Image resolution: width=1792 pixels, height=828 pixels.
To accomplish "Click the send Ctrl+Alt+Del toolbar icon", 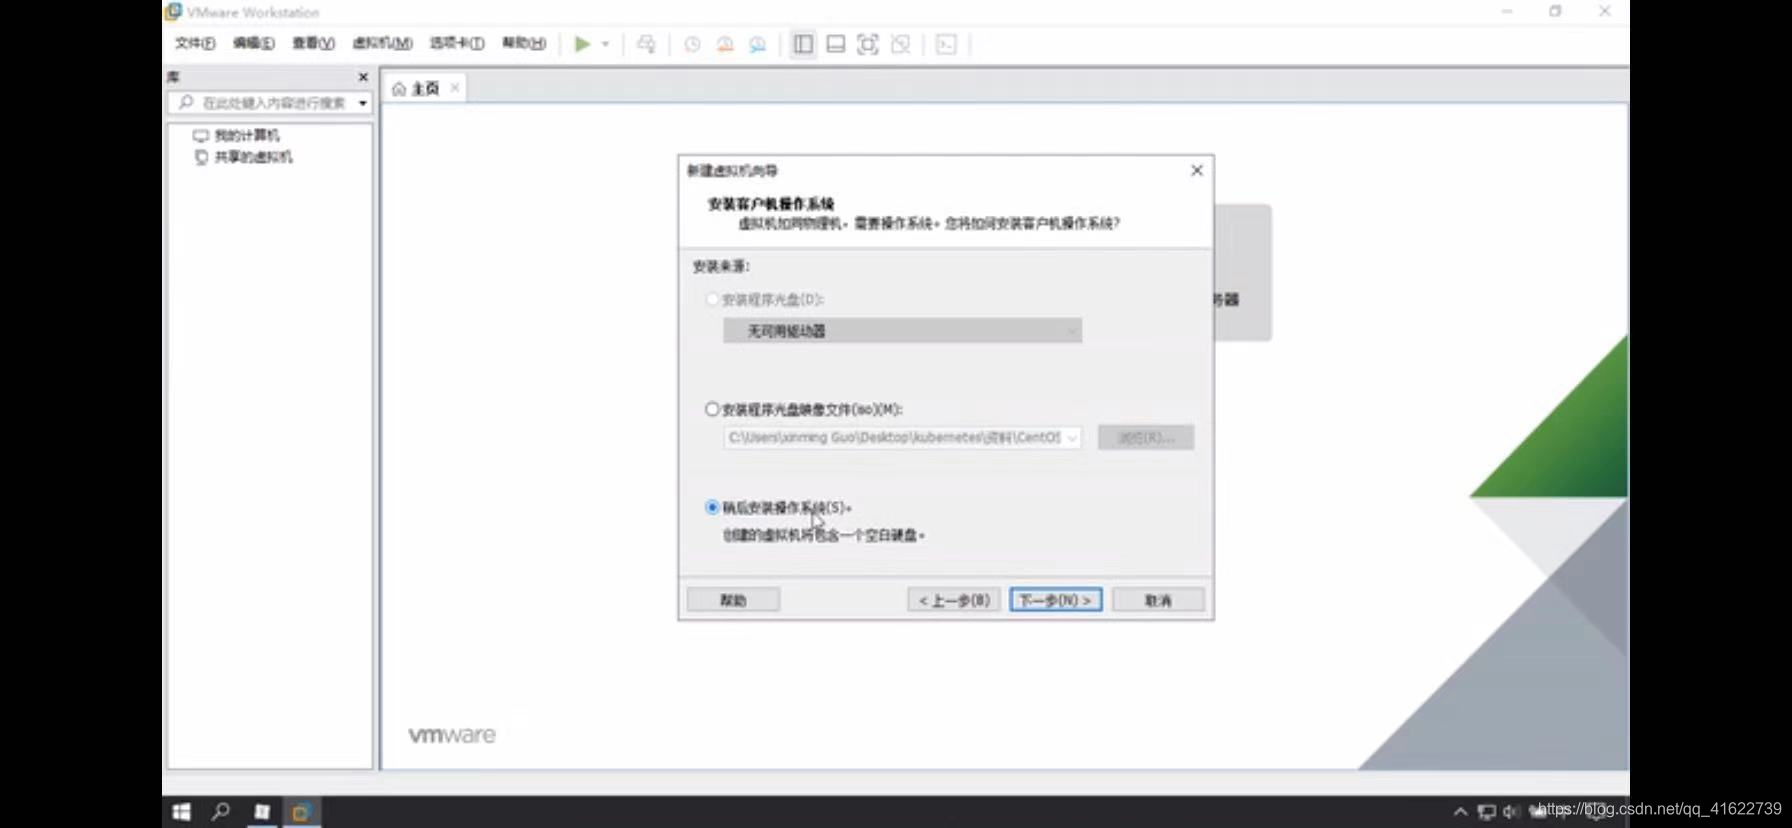I will coord(646,44).
